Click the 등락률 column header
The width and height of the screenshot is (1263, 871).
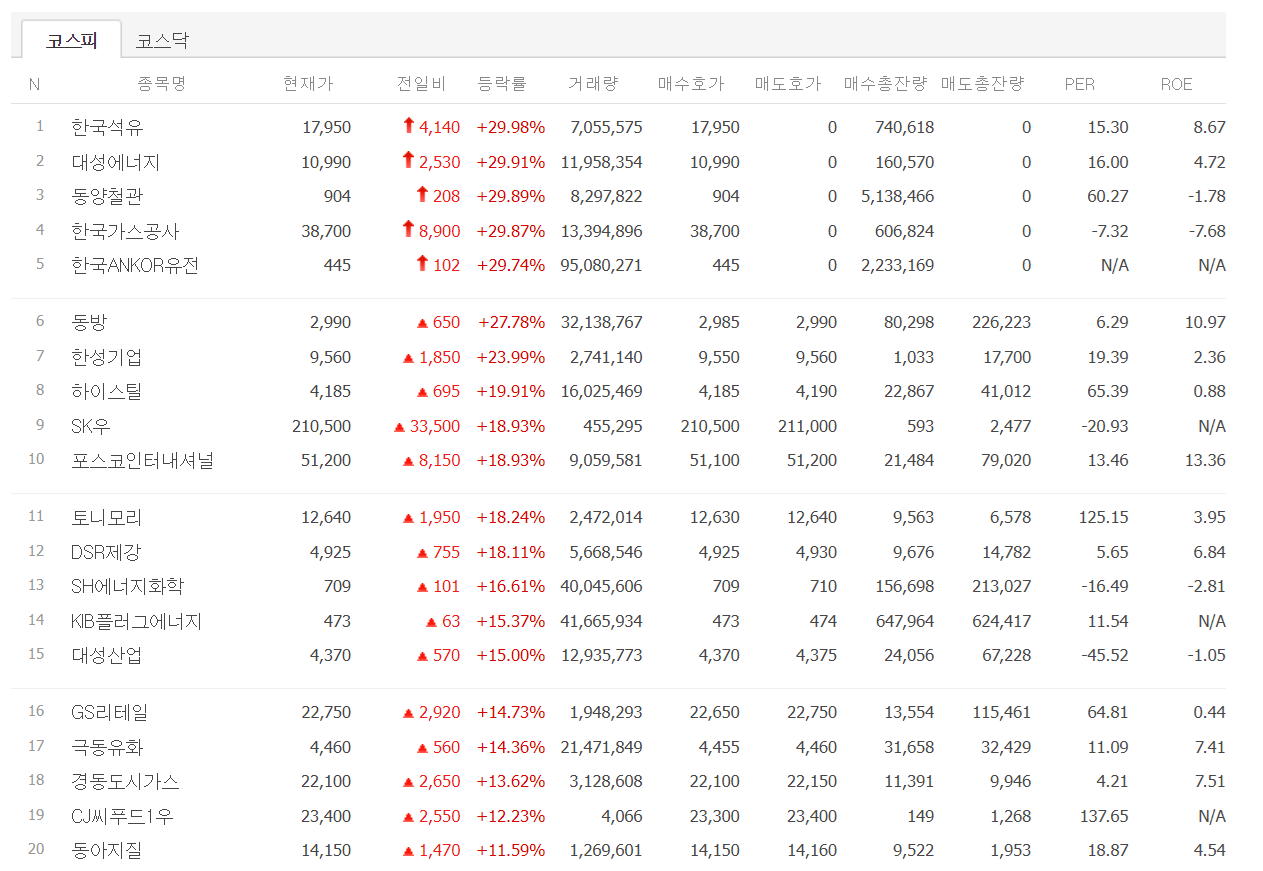tap(502, 84)
